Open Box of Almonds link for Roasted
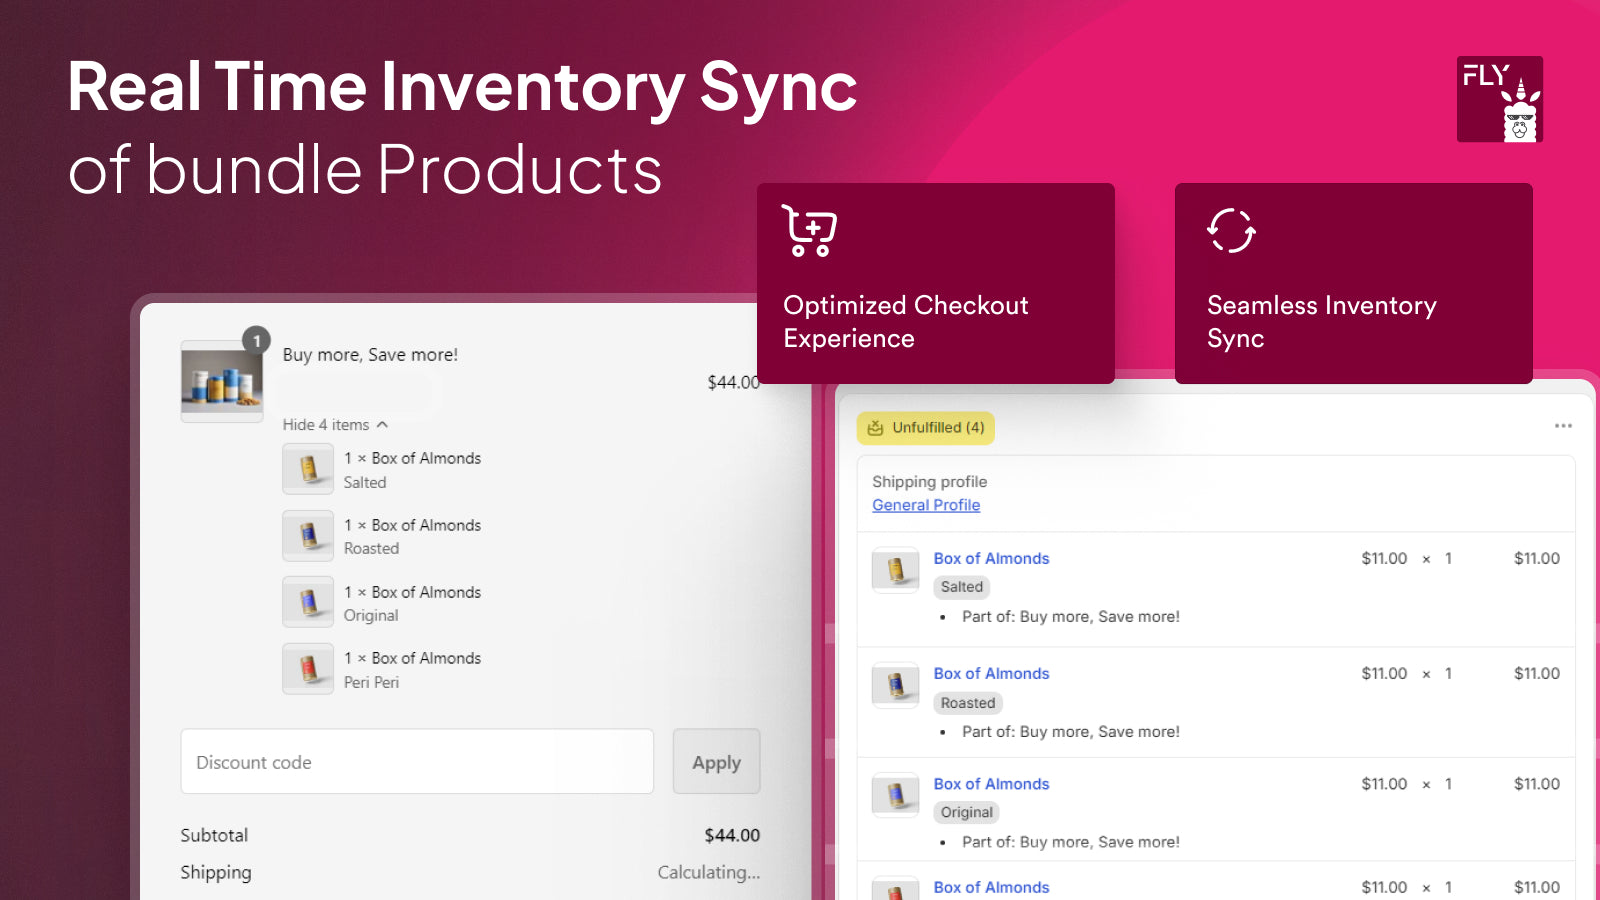The height and width of the screenshot is (900, 1600). (991, 673)
